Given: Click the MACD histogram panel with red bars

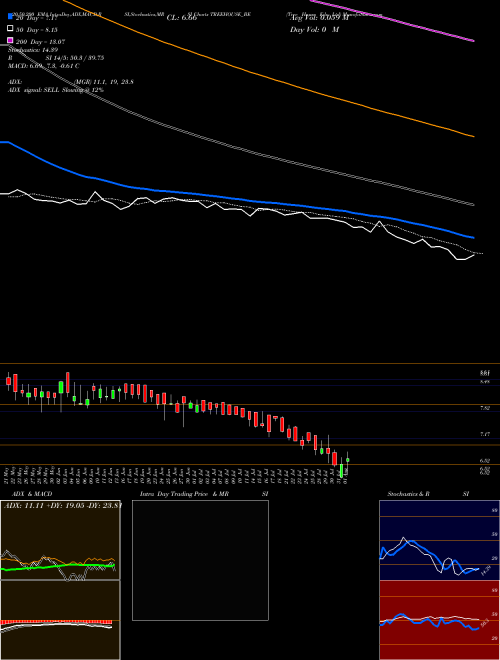Looking at the screenshot, I should pos(60,620).
